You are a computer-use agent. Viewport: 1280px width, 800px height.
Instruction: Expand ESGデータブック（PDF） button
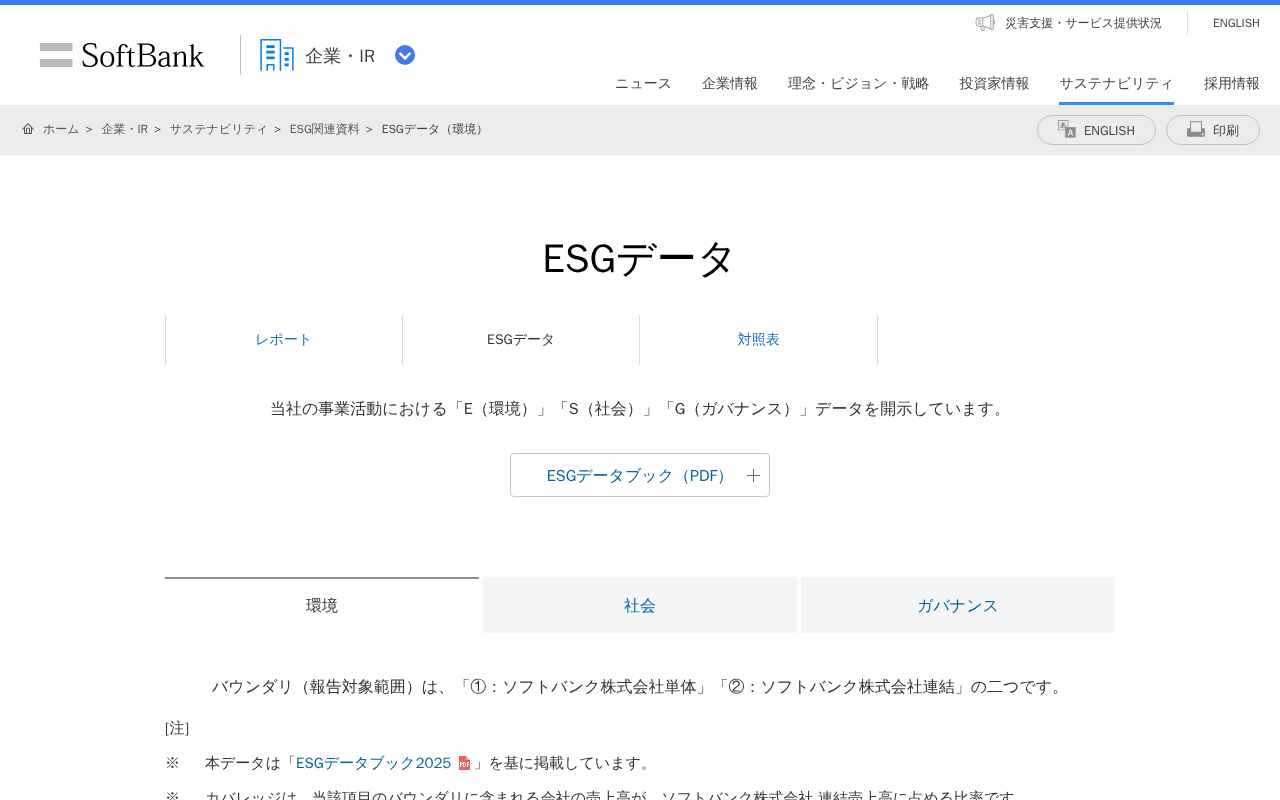(x=640, y=475)
